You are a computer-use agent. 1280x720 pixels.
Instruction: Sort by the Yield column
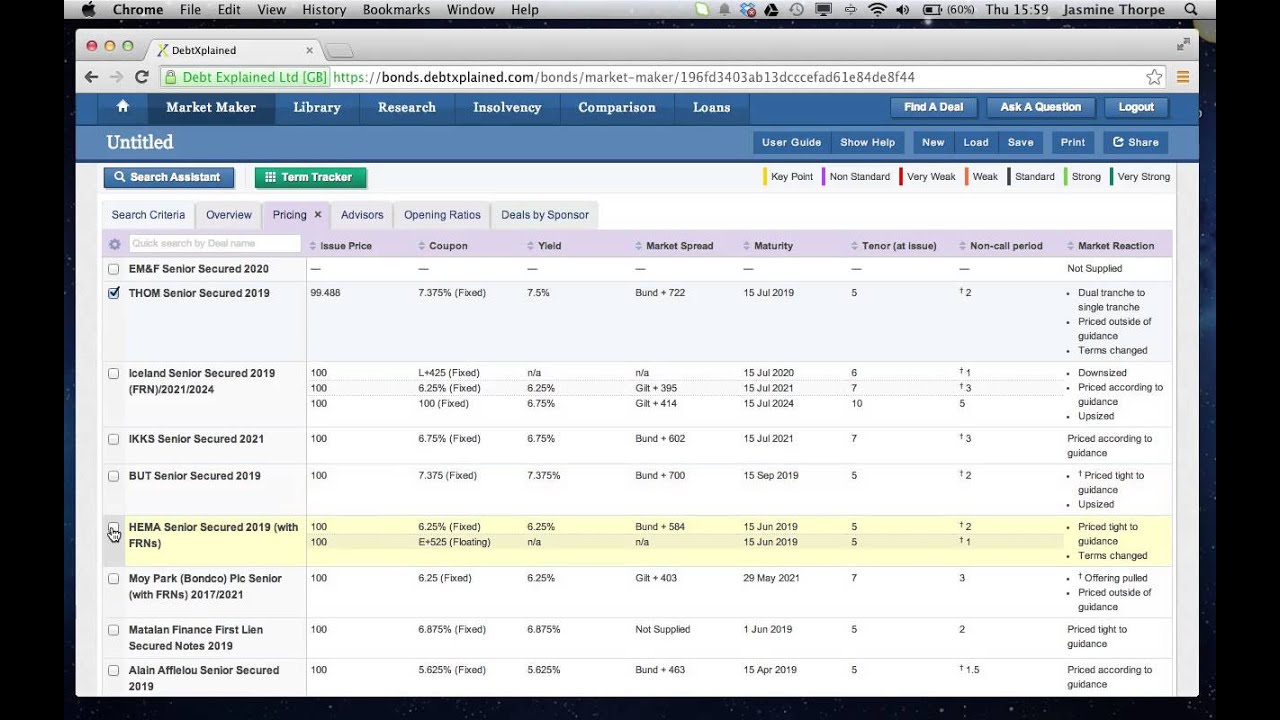(544, 245)
